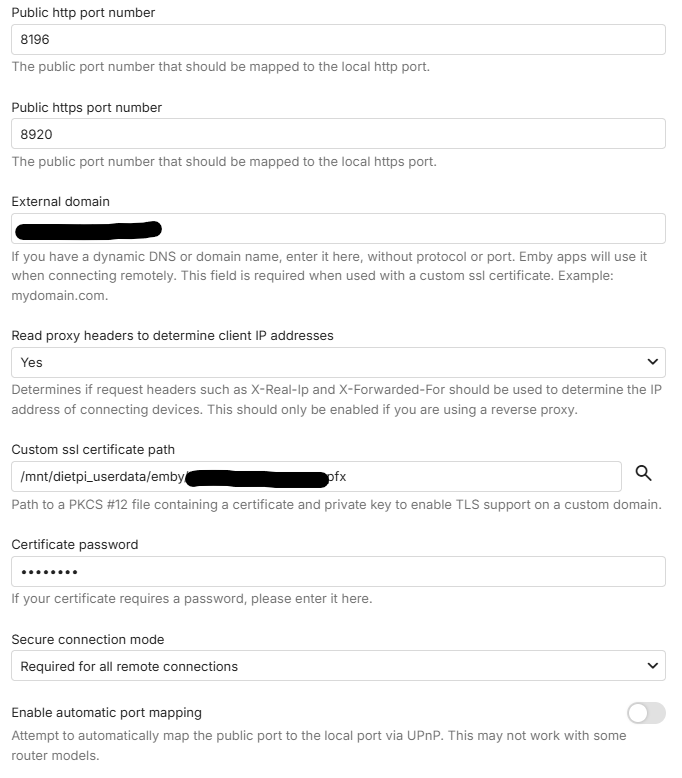Click the 'Public https port number' label
Image resolution: width=682 pixels, height=778 pixels.
click(86, 107)
